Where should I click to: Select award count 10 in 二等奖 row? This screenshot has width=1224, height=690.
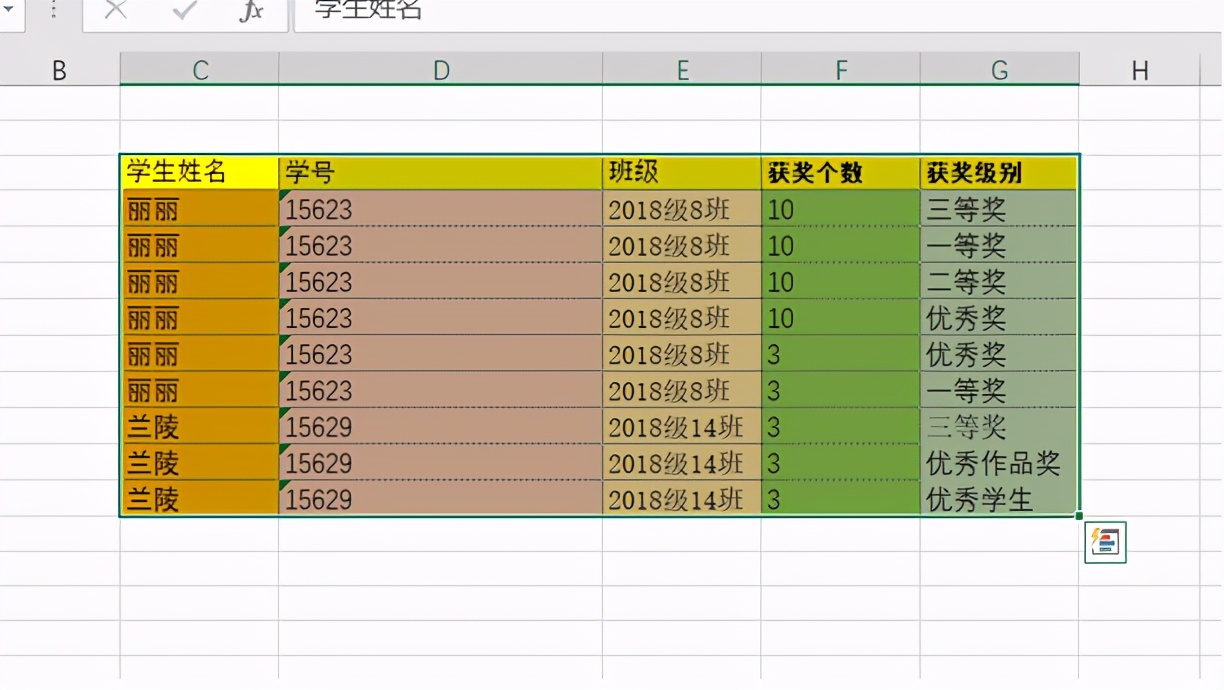click(841, 281)
